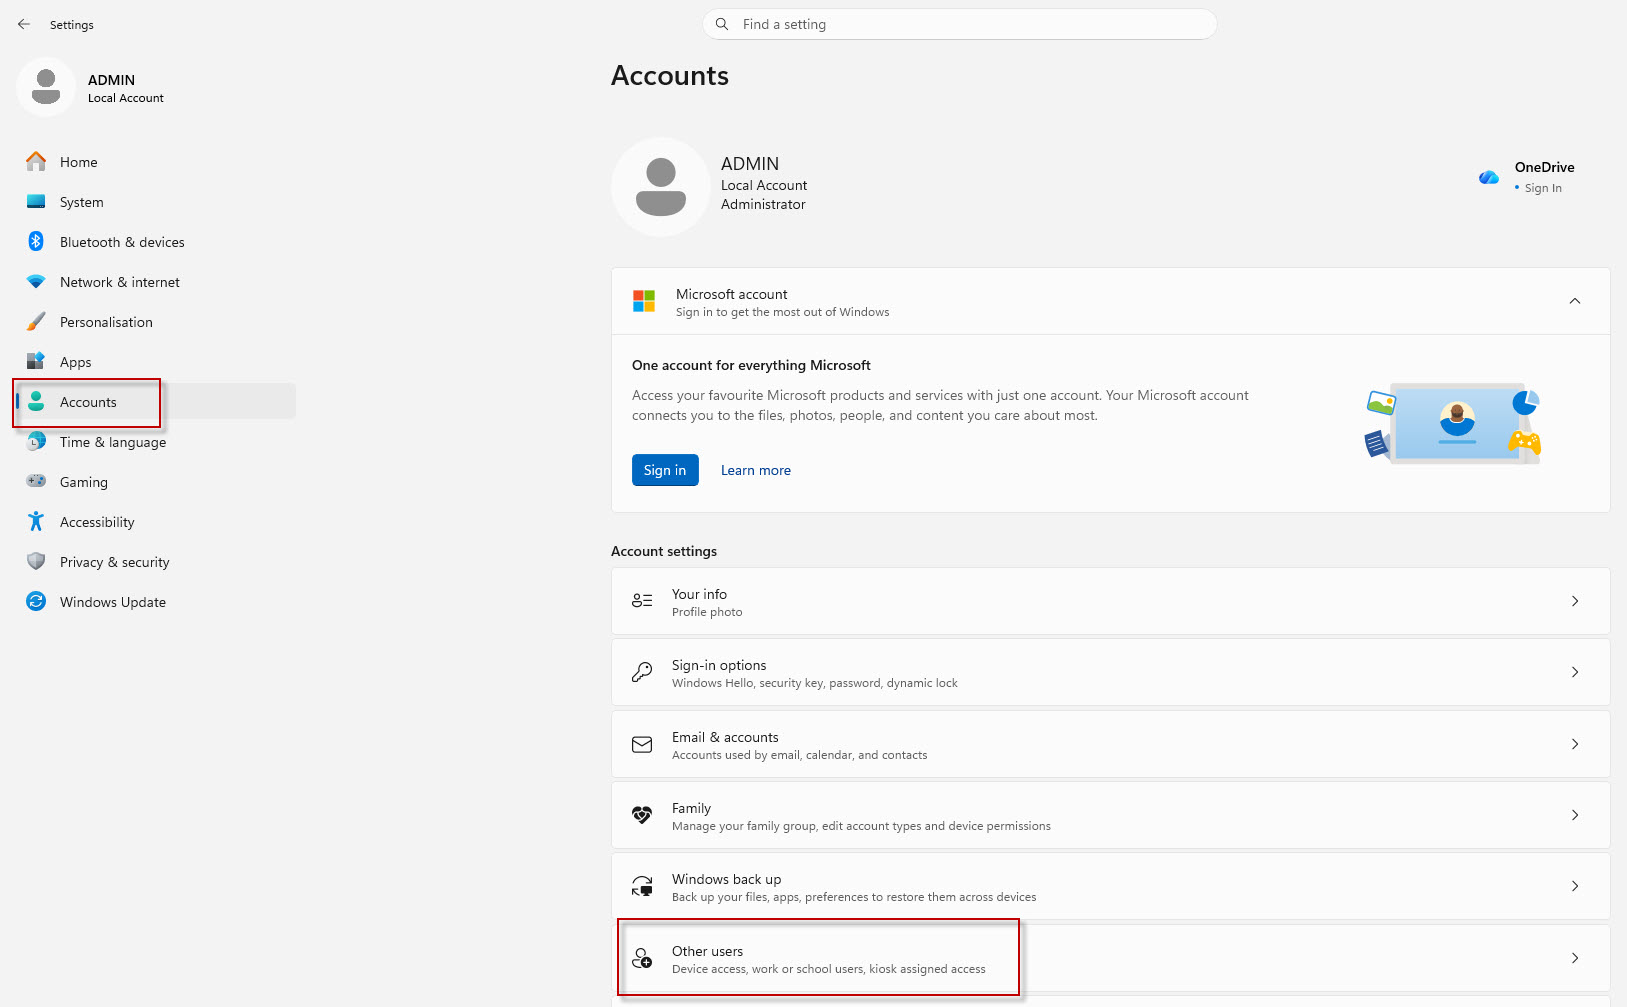Click 'Other users' title text
The image size is (1627, 1007).
pos(707,951)
